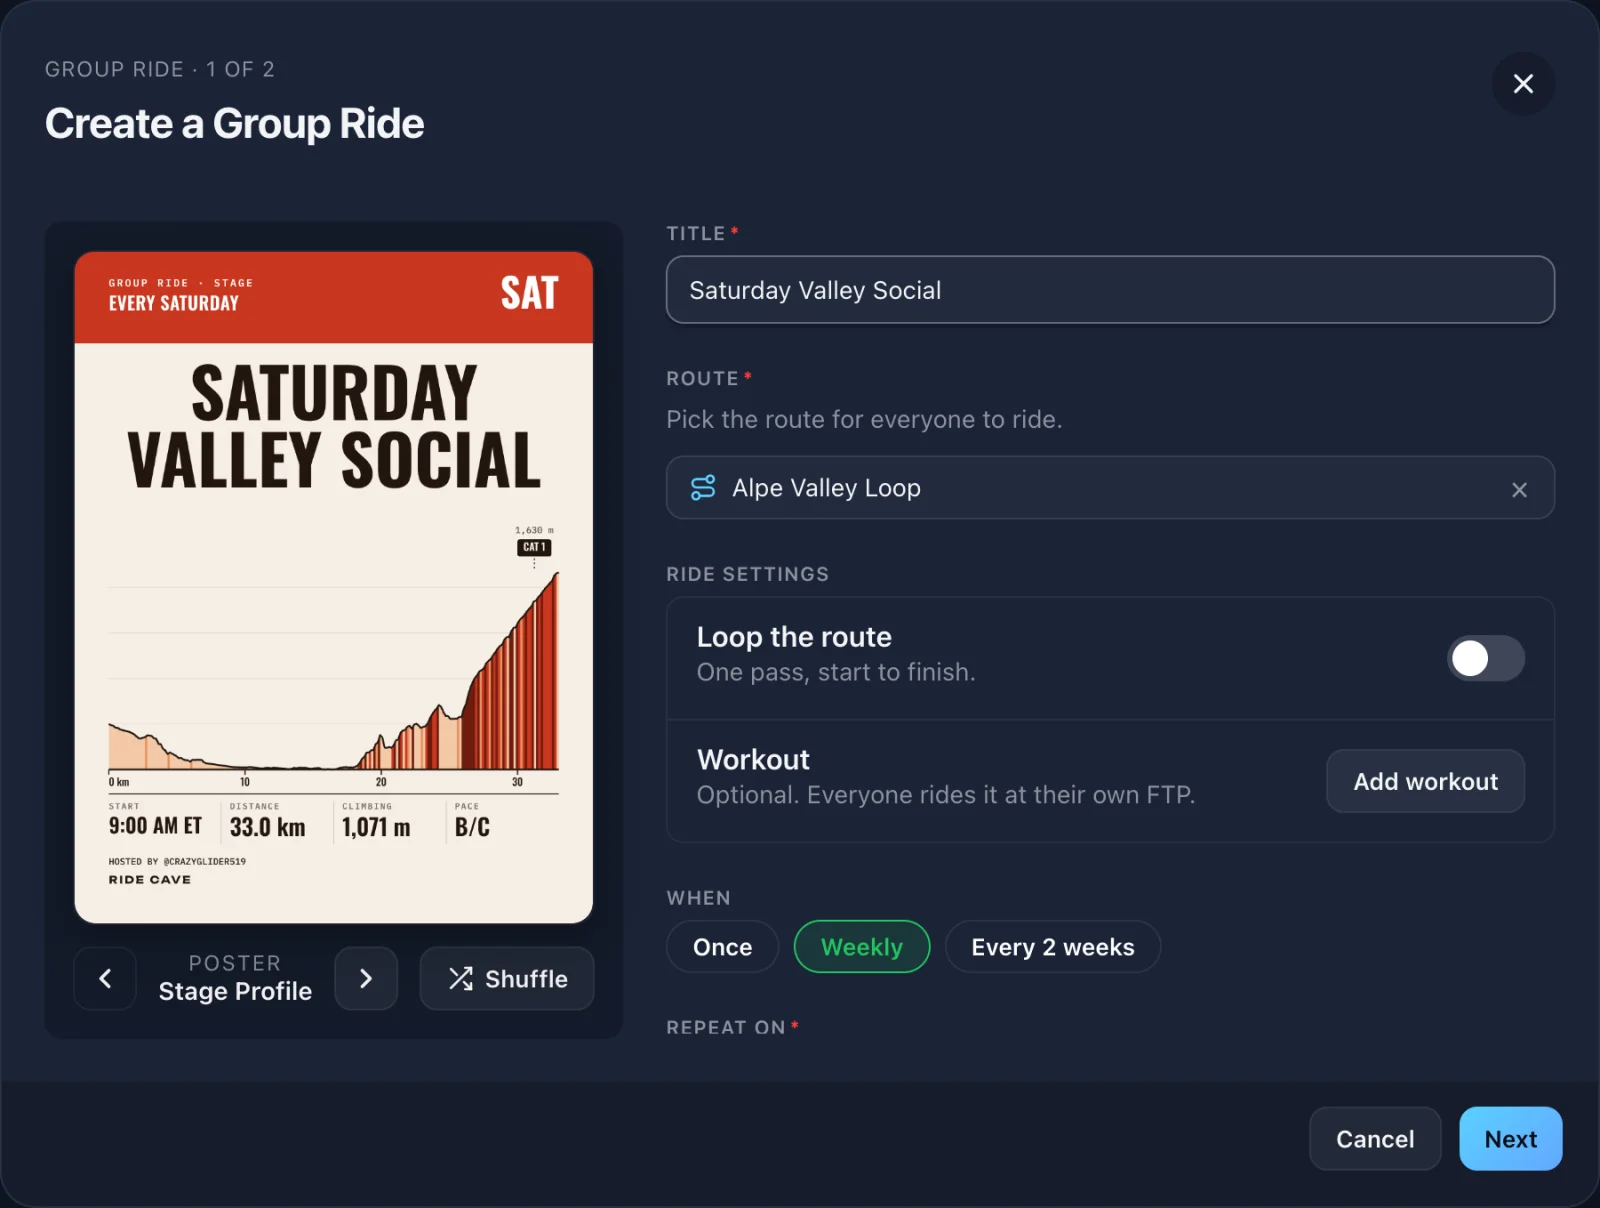Close the Create a Group Ride dialog

tap(1523, 84)
